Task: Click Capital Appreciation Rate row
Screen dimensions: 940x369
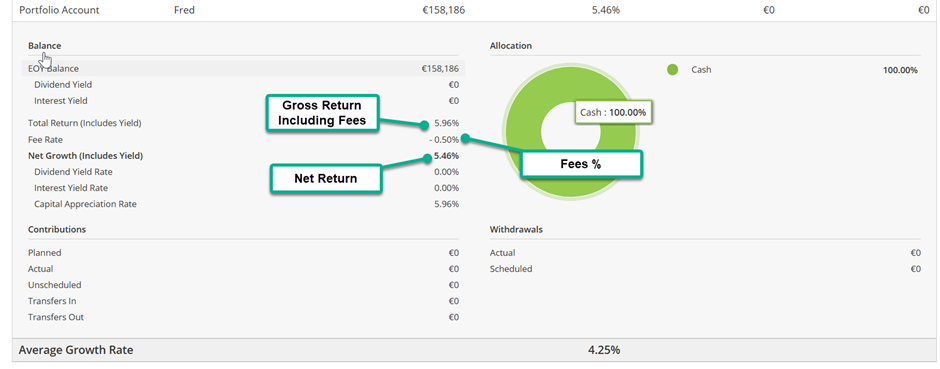Action: point(243,204)
